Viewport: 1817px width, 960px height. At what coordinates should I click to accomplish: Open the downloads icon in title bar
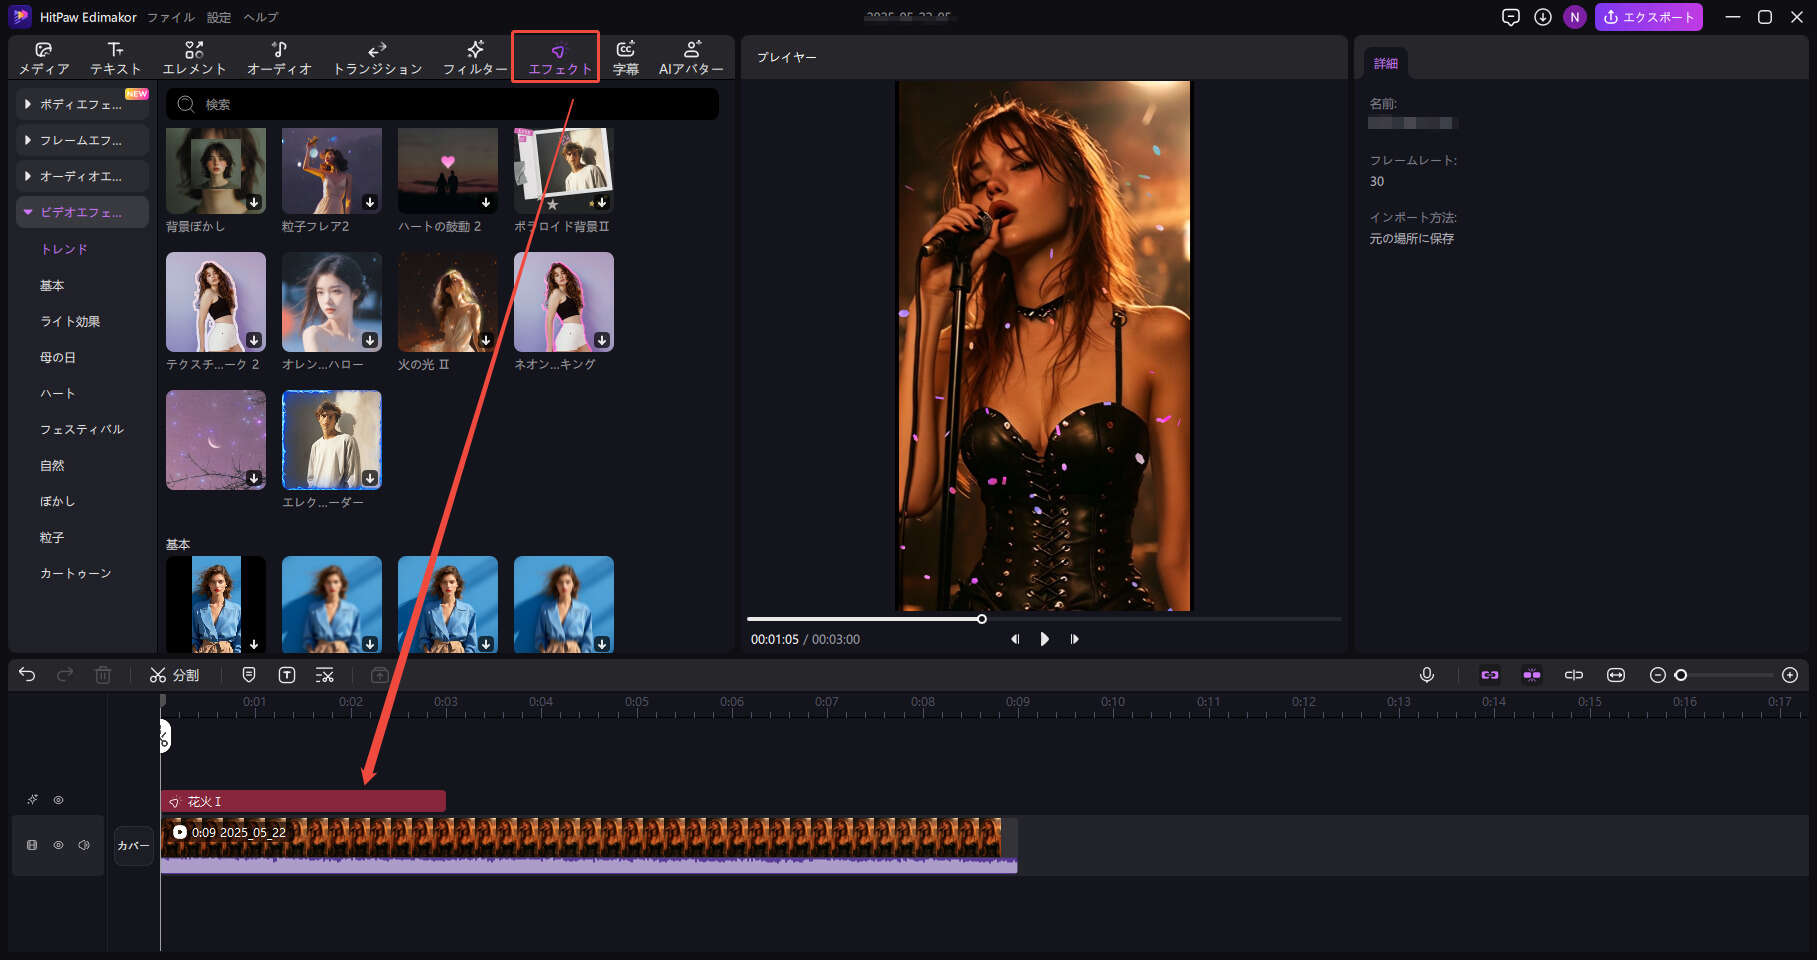1543,17
